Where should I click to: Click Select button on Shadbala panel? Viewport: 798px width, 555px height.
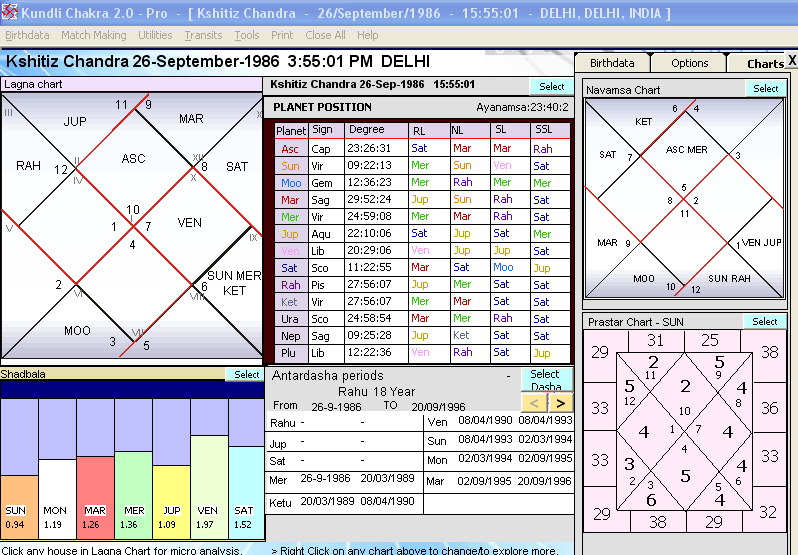click(x=246, y=374)
